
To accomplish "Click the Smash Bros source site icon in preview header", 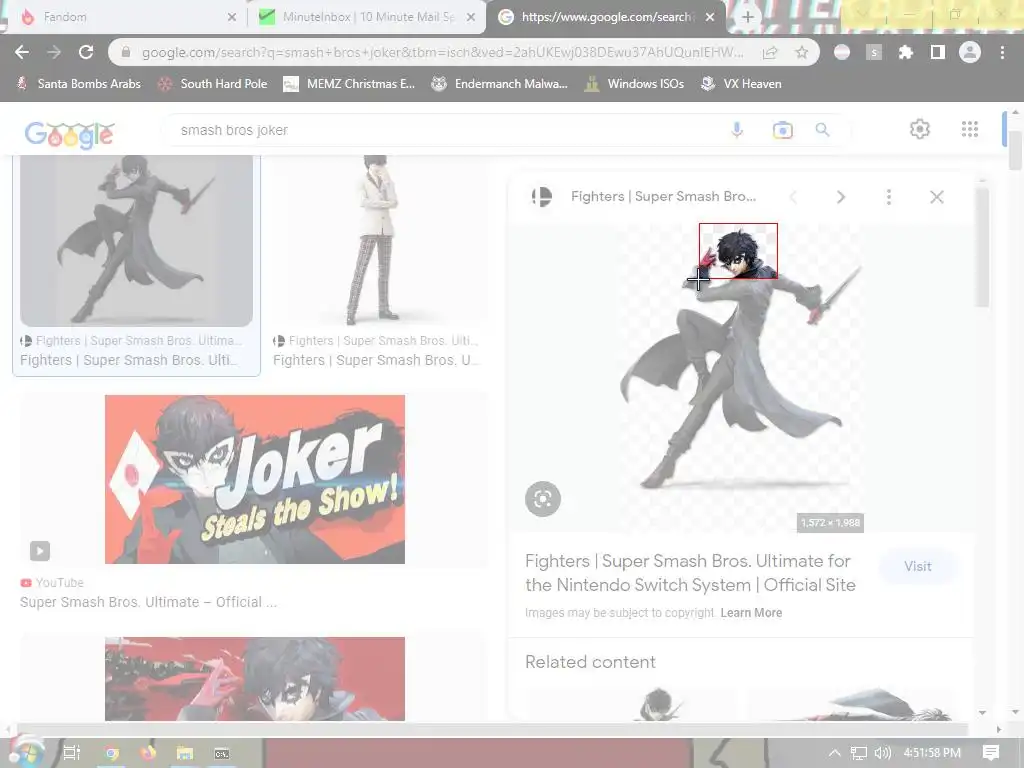I will pyautogui.click(x=541, y=197).
